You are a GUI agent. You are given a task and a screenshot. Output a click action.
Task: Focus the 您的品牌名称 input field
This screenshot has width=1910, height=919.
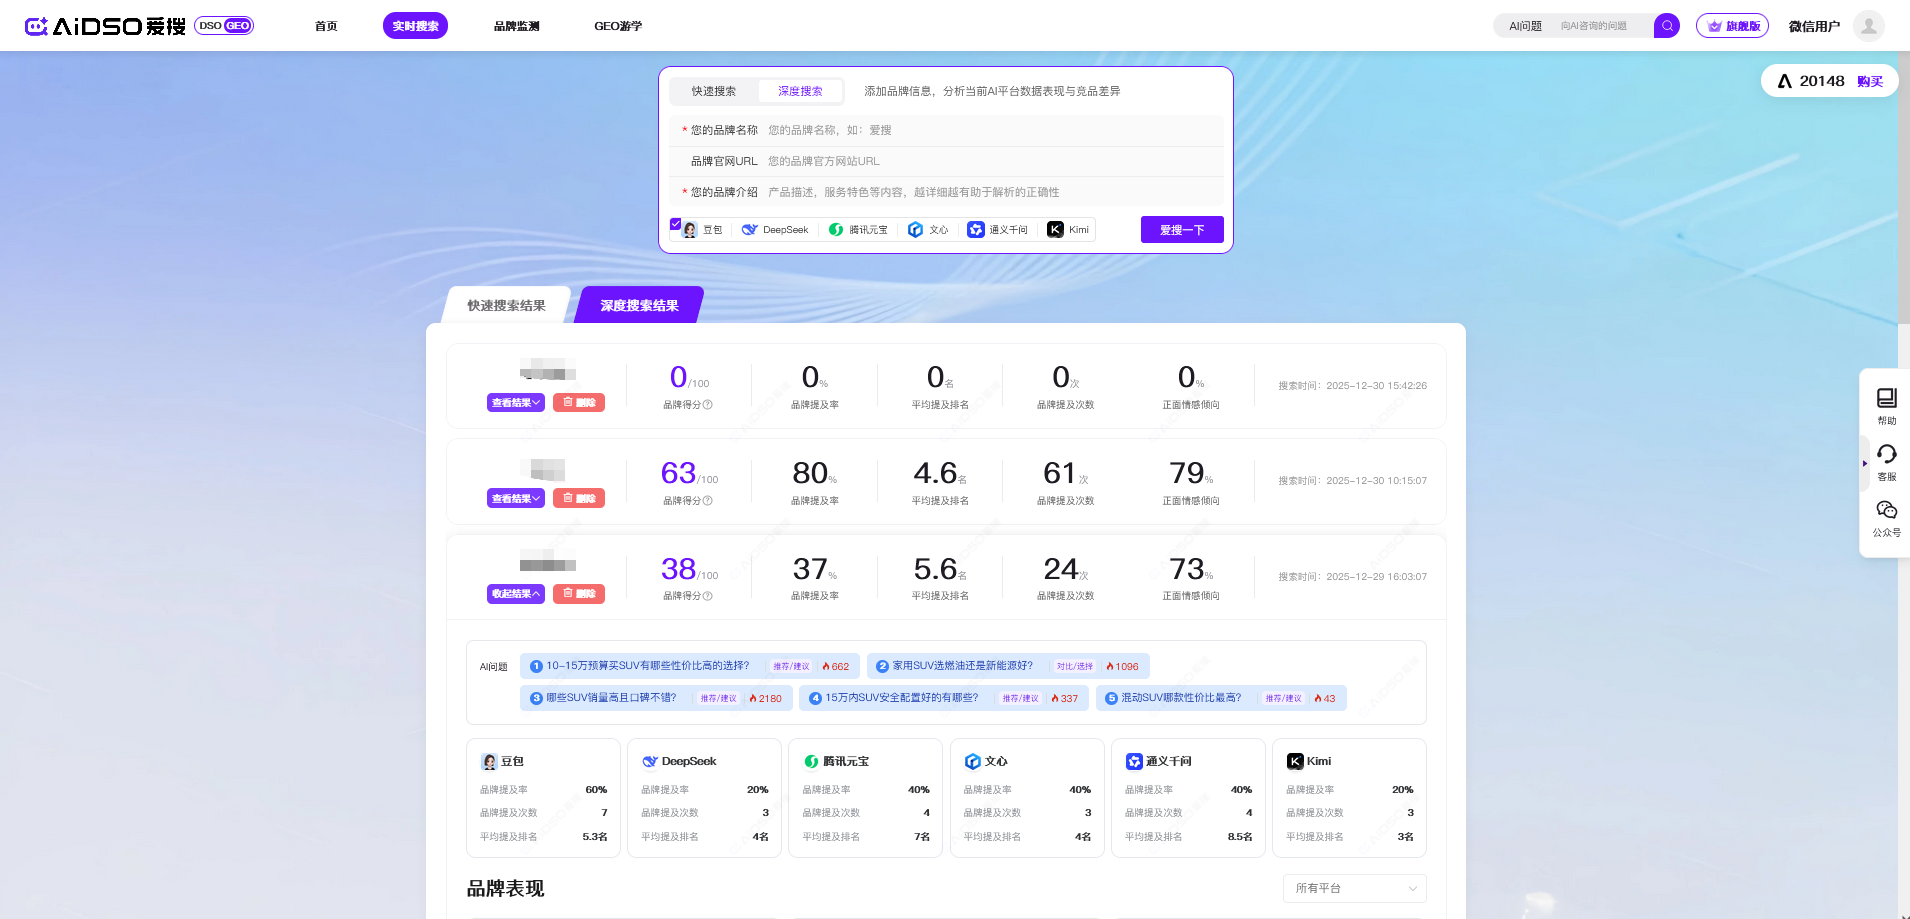coord(990,130)
